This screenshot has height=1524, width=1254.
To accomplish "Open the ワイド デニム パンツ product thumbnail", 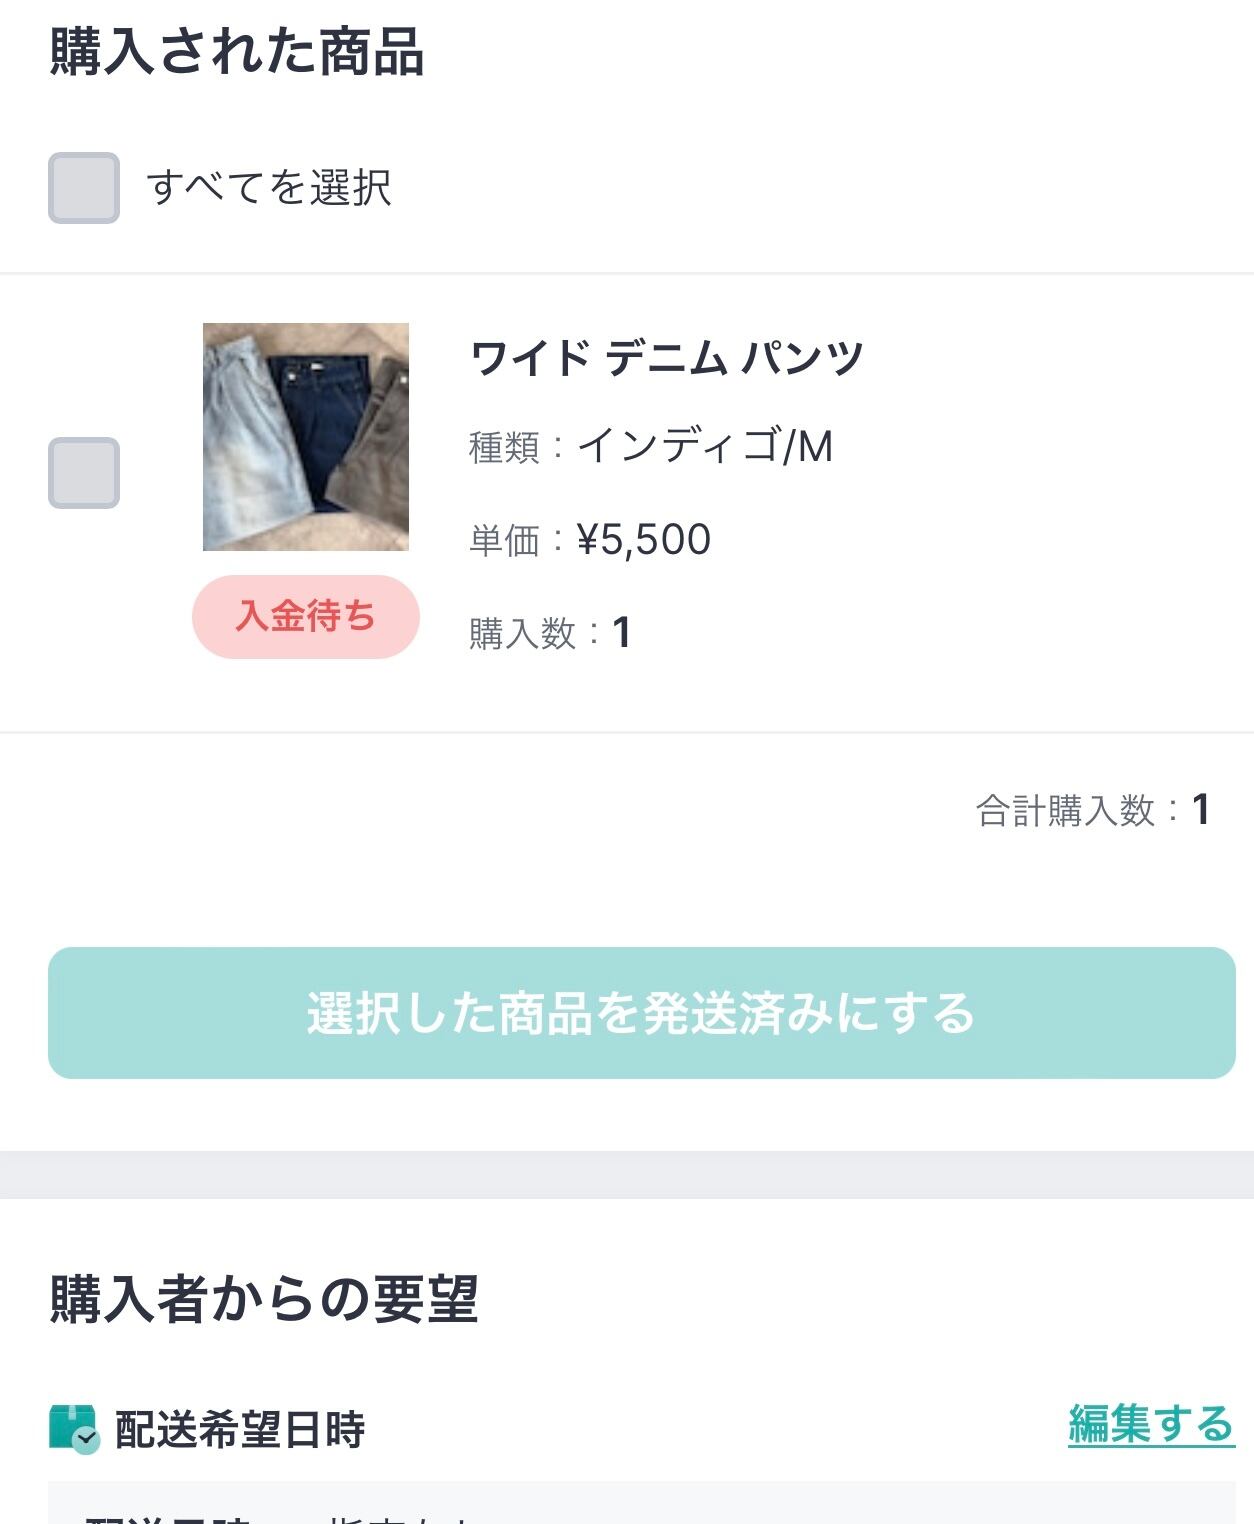I will (x=306, y=437).
